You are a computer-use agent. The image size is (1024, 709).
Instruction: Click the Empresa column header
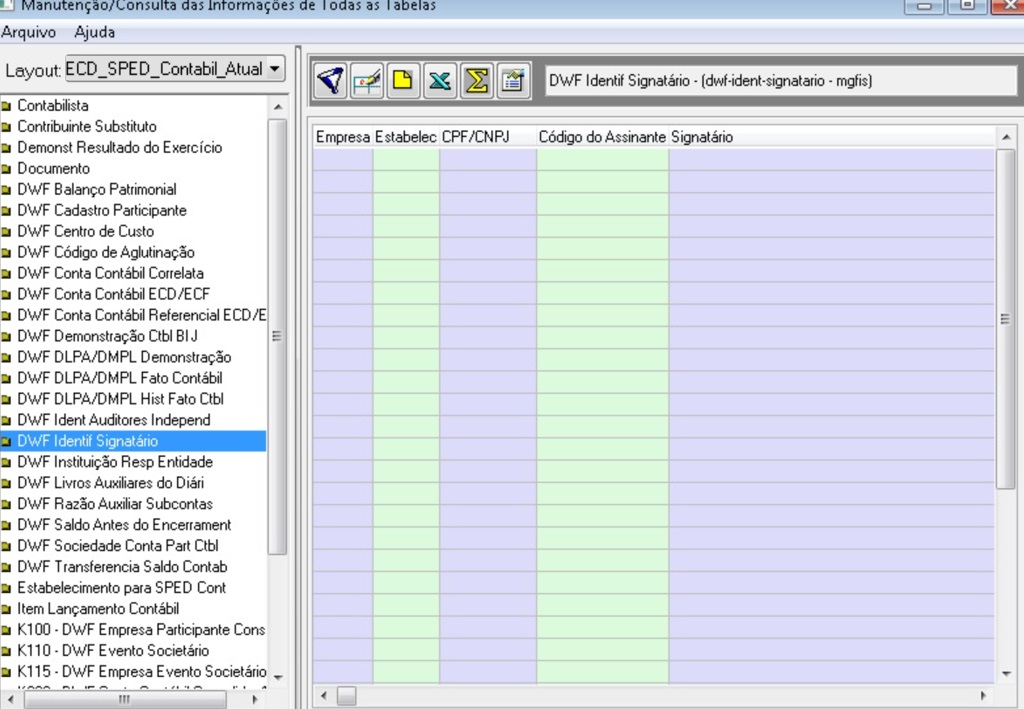pyautogui.click(x=343, y=137)
